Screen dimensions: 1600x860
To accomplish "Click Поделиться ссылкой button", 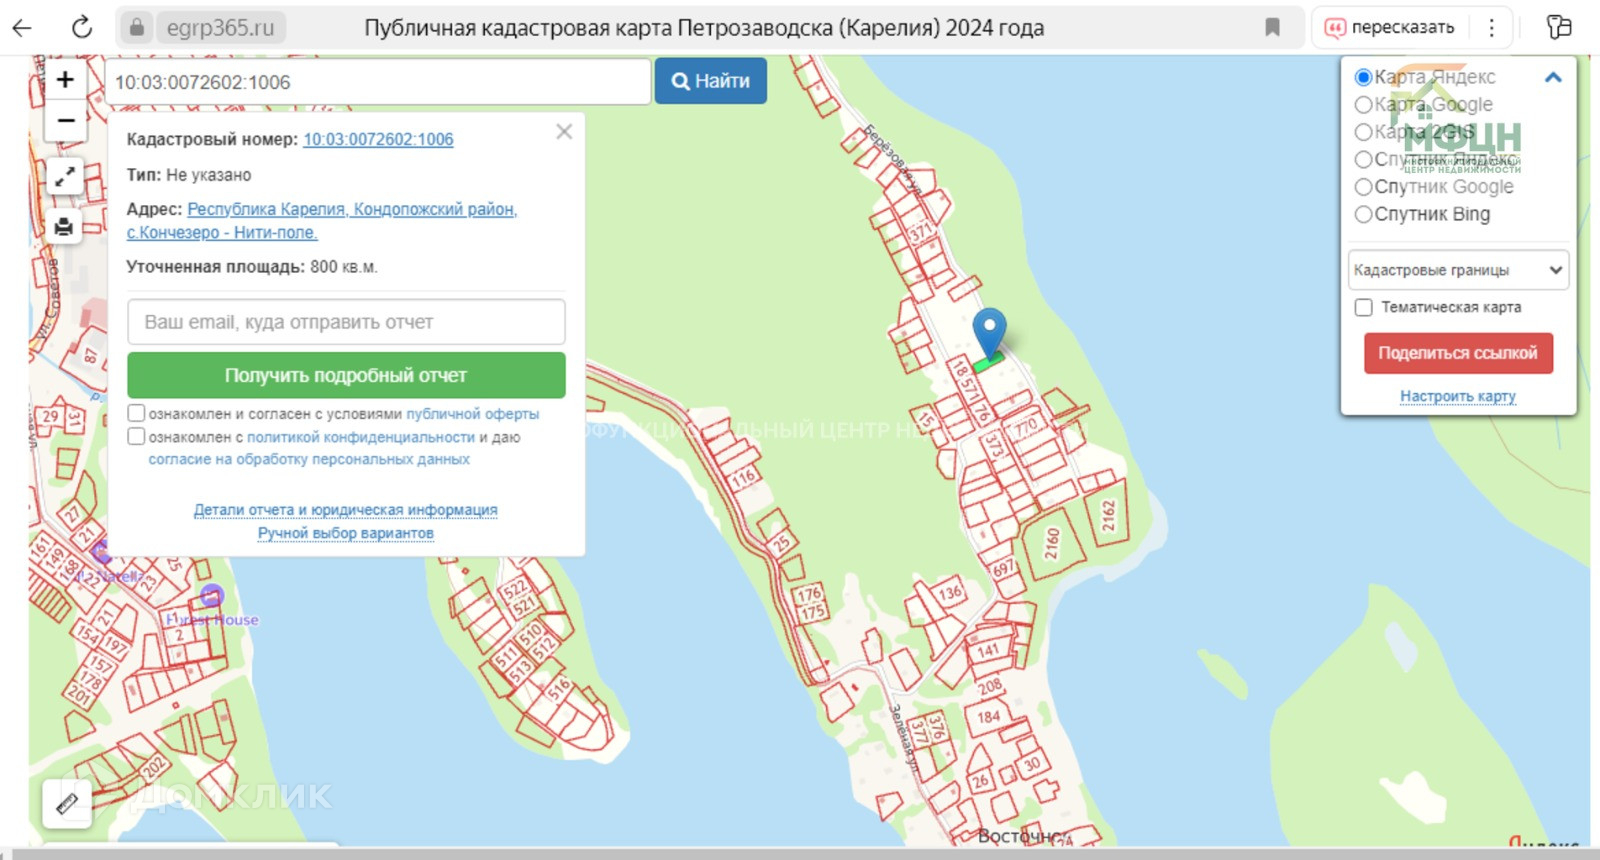I will click(x=1458, y=353).
